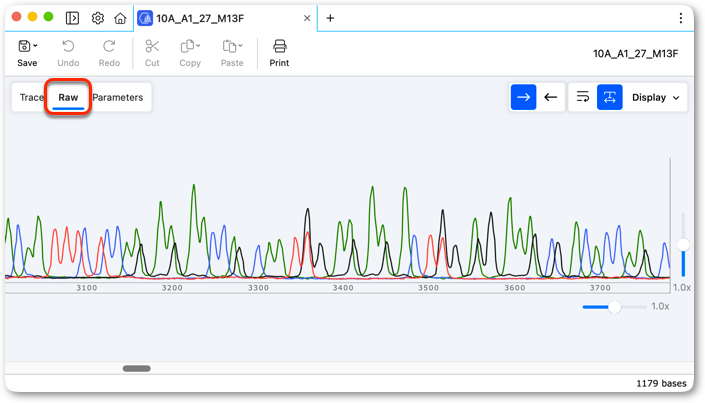Viewport: 705px width, 403px height.
Task: Adjust the vertical zoom slider
Action: pos(683,245)
